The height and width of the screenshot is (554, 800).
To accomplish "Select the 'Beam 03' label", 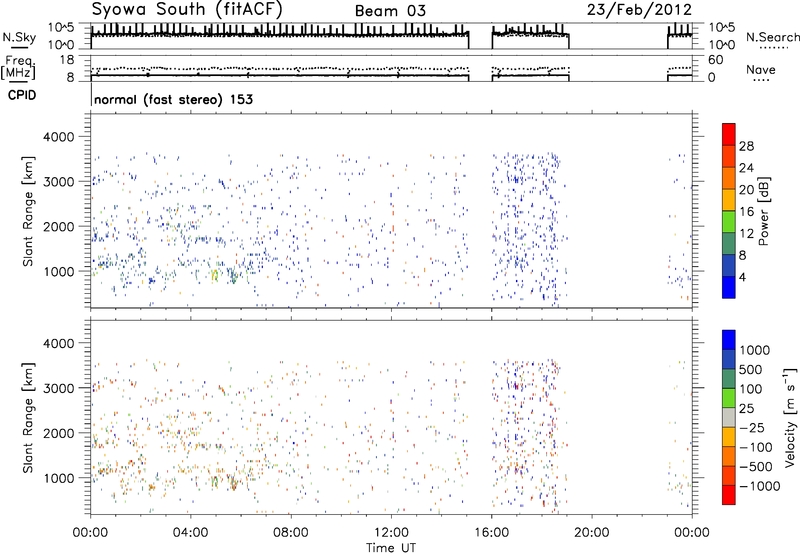I will pos(390,11).
